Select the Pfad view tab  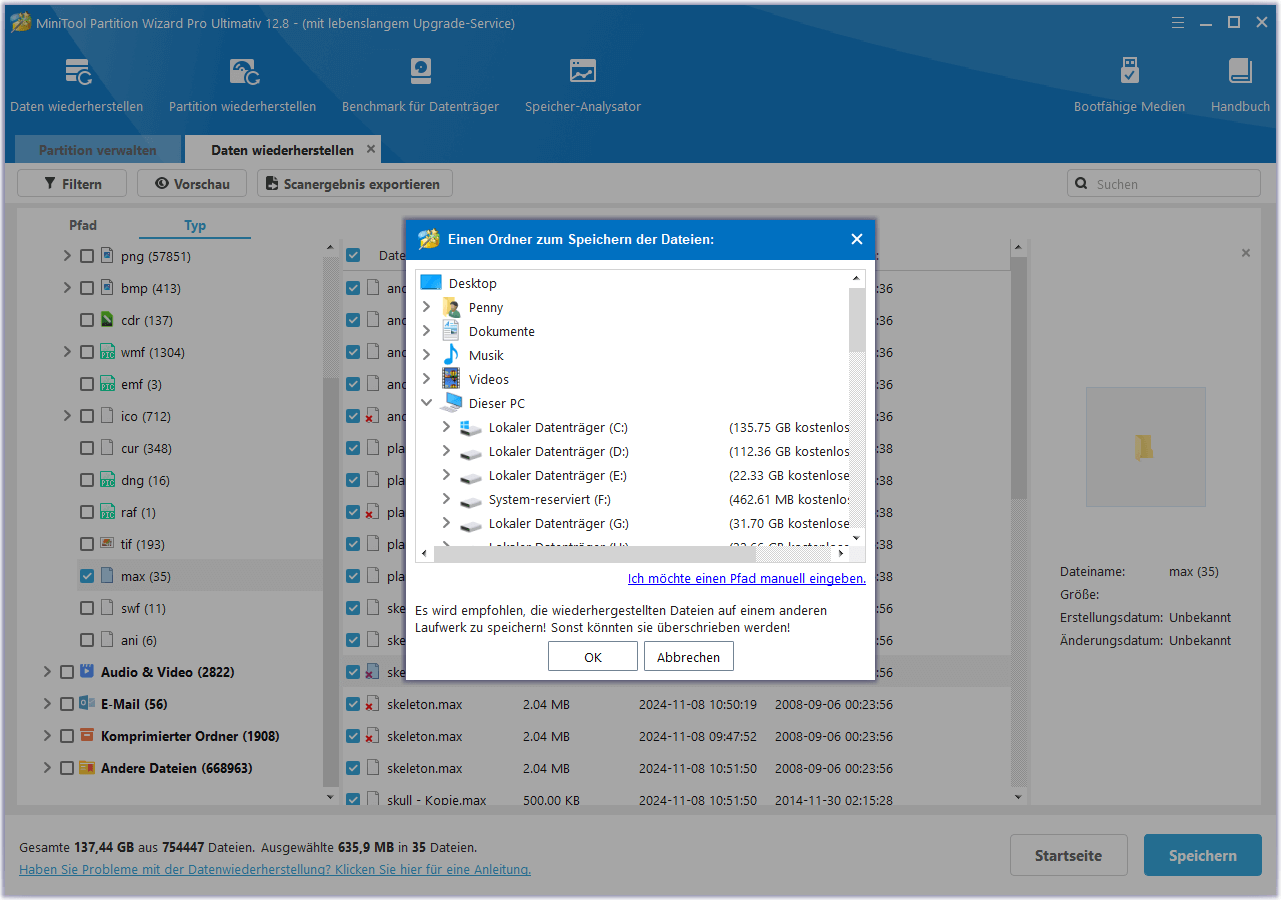pyautogui.click(x=83, y=225)
